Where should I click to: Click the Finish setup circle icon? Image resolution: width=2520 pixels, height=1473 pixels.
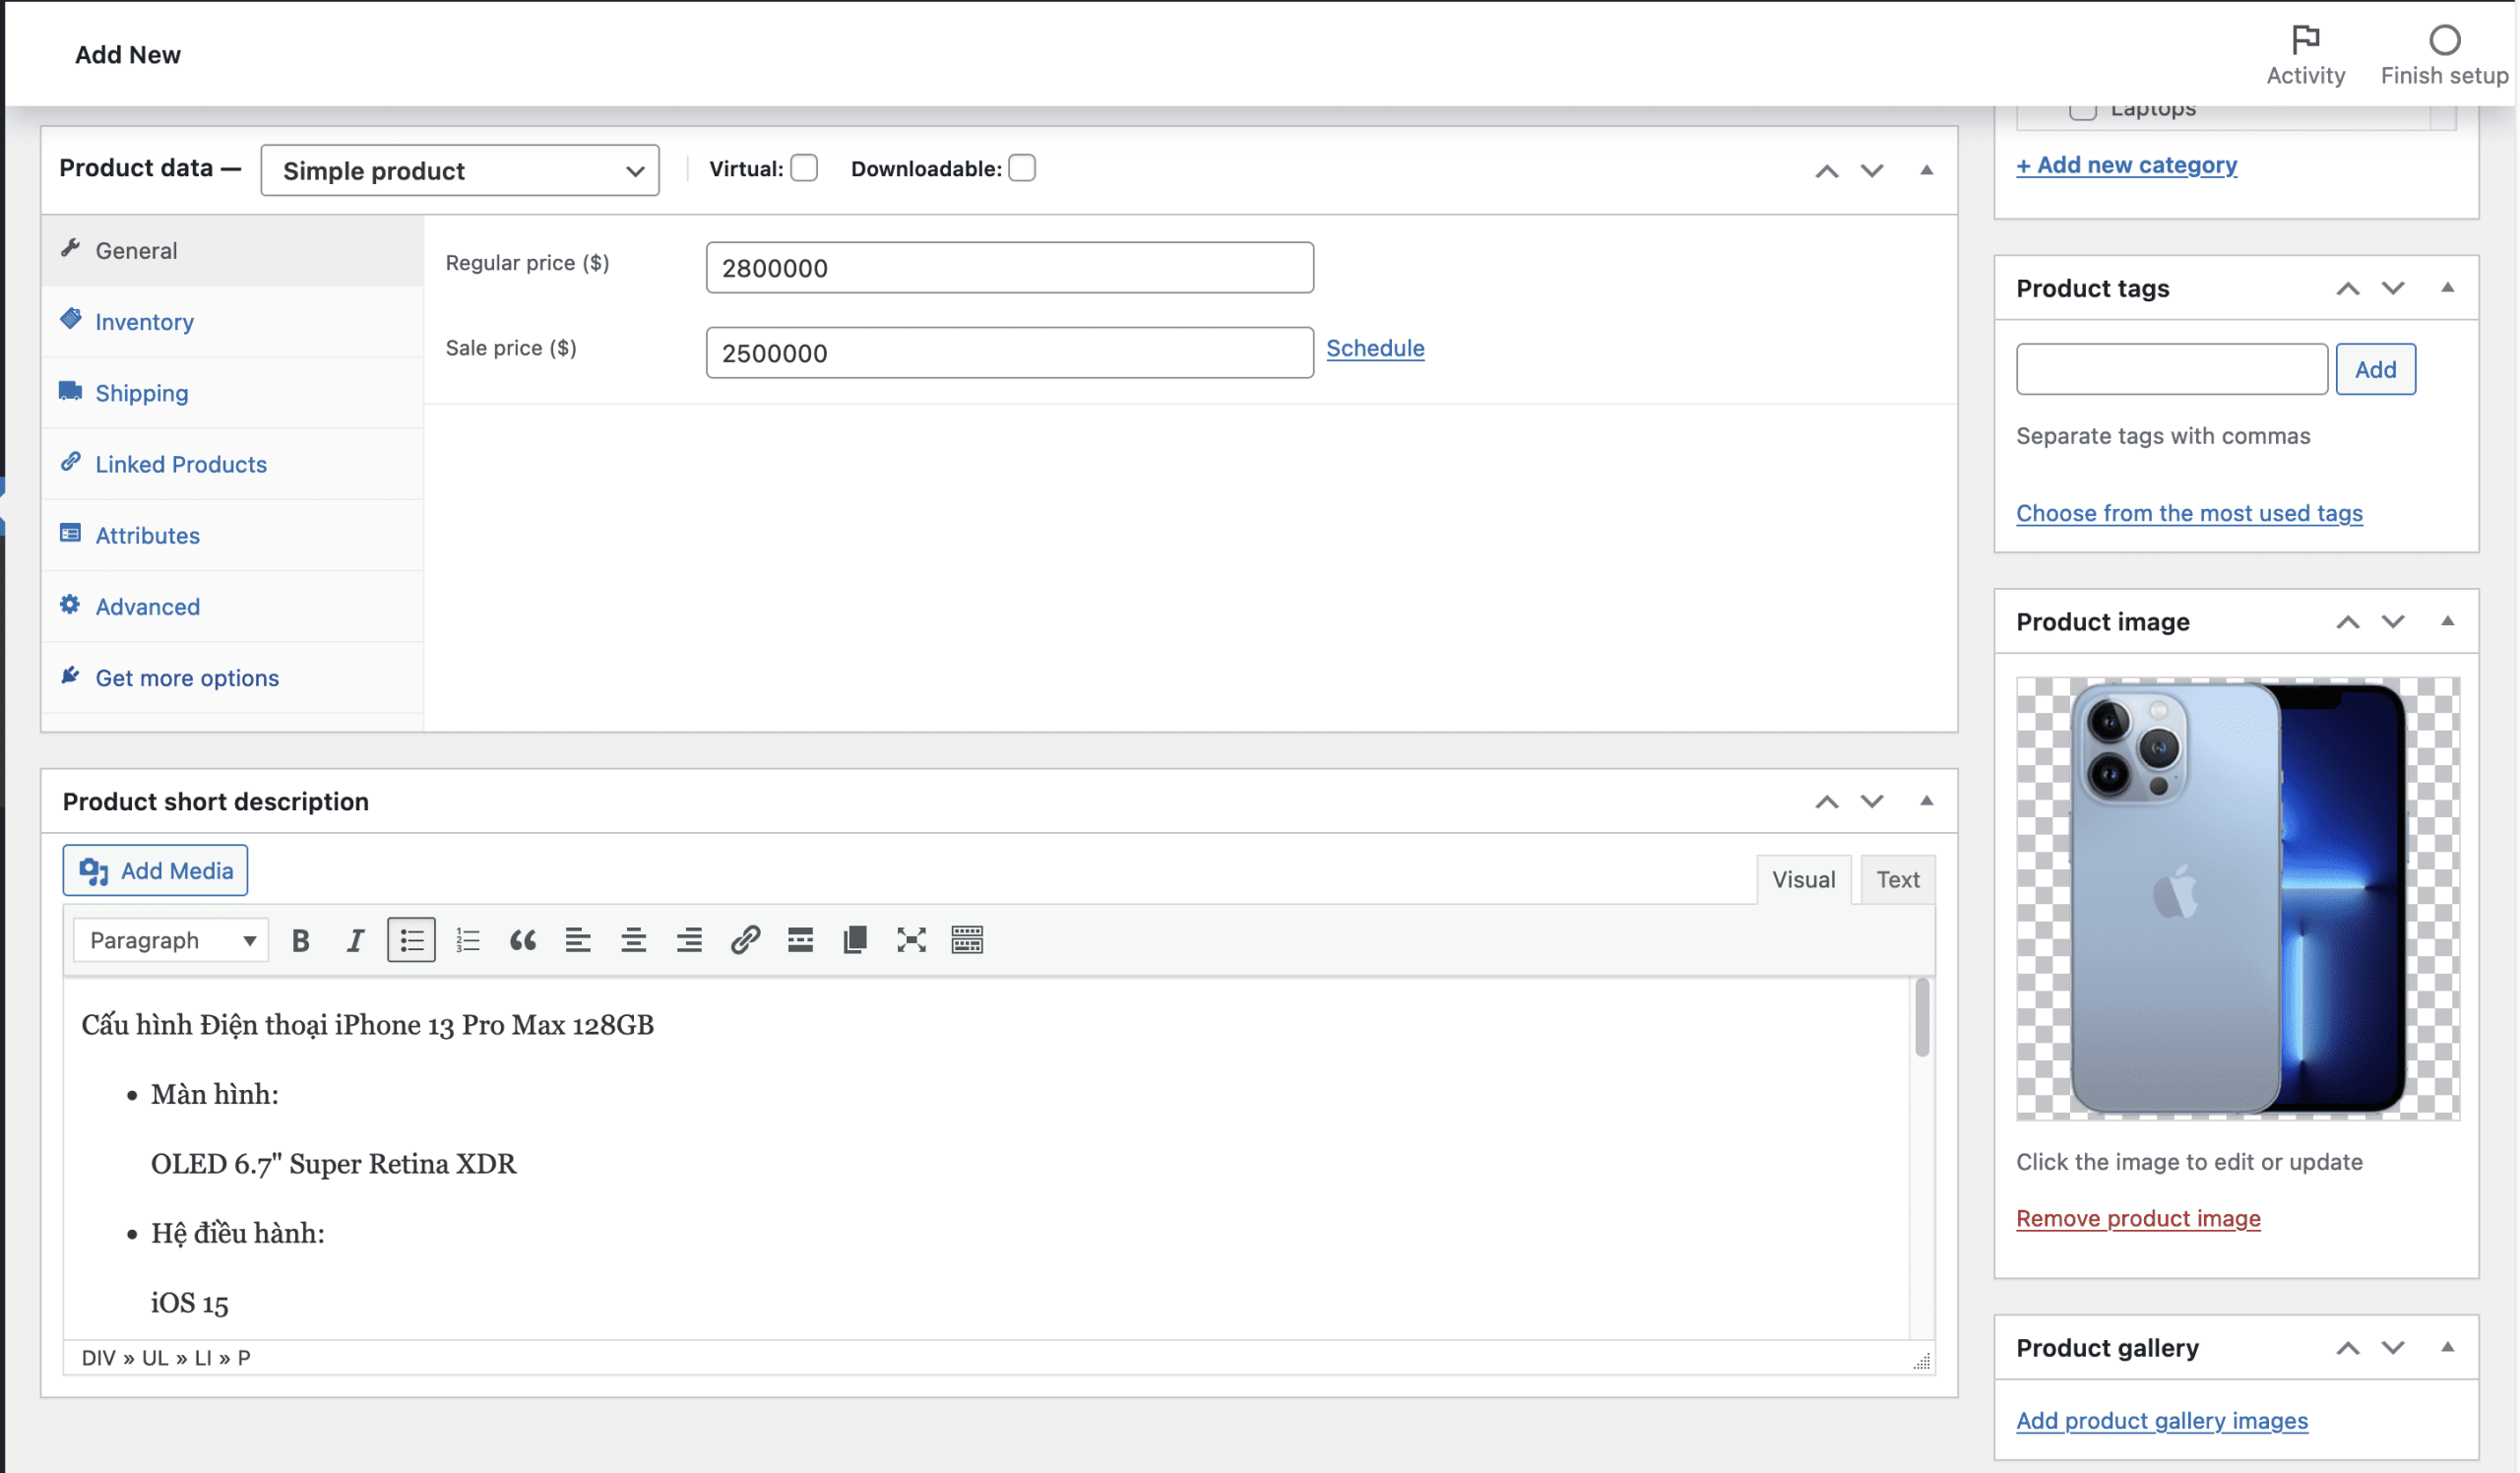point(2444,39)
